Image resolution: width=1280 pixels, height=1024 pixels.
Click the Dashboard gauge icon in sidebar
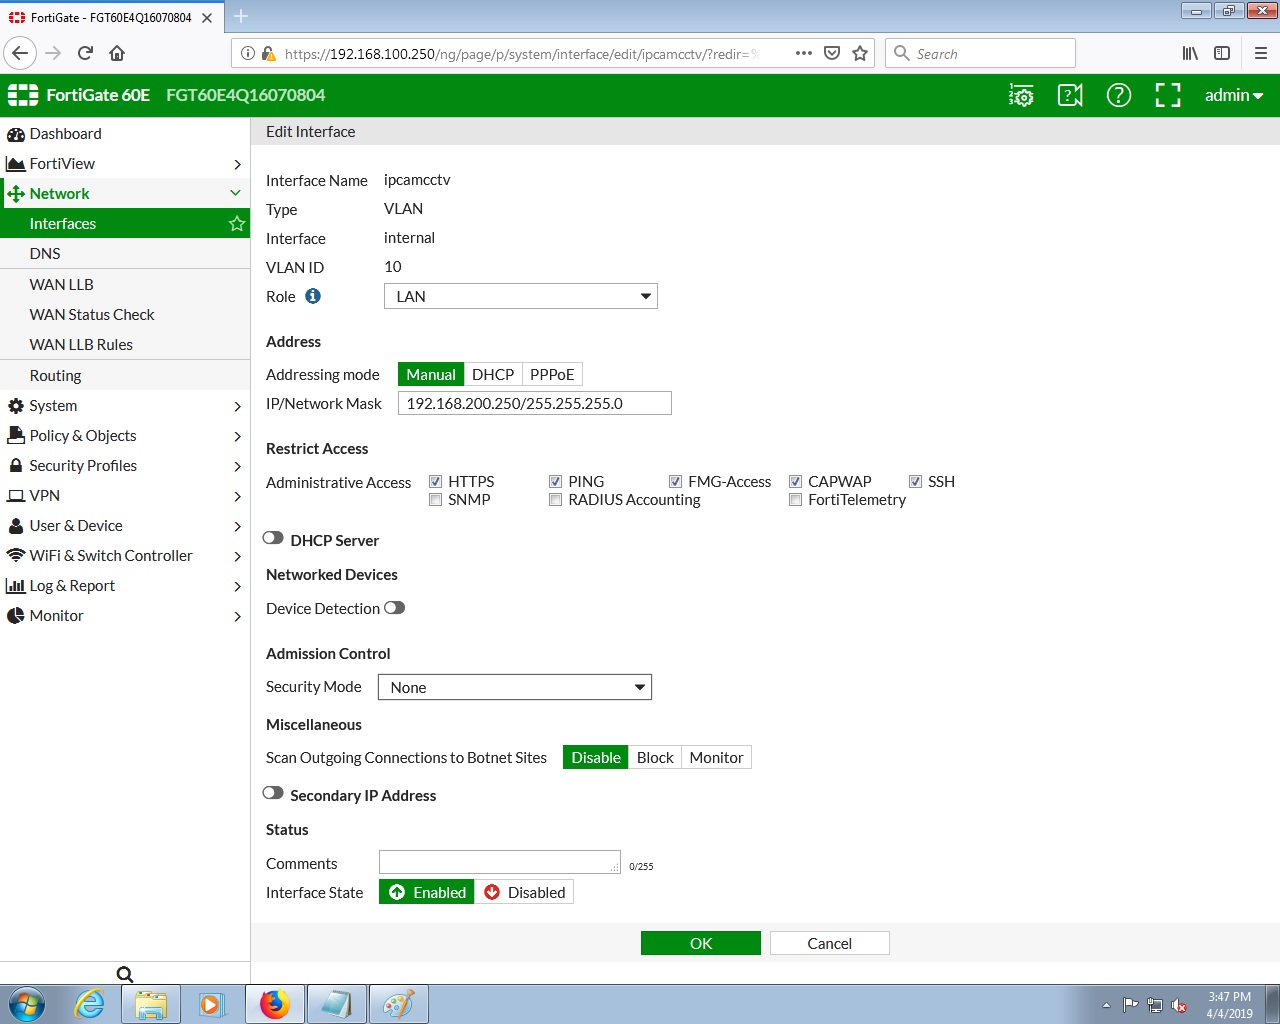pyautogui.click(x=16, y=134)
